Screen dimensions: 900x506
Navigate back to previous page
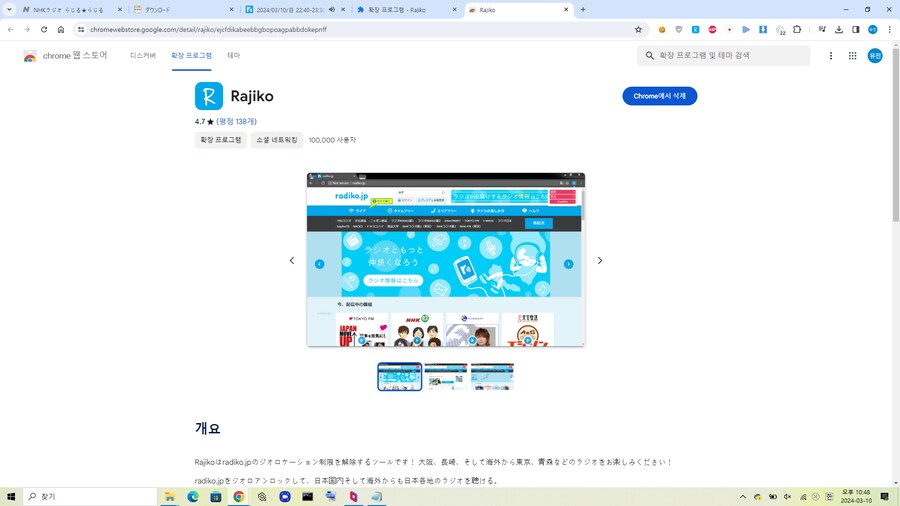(10, 29)
